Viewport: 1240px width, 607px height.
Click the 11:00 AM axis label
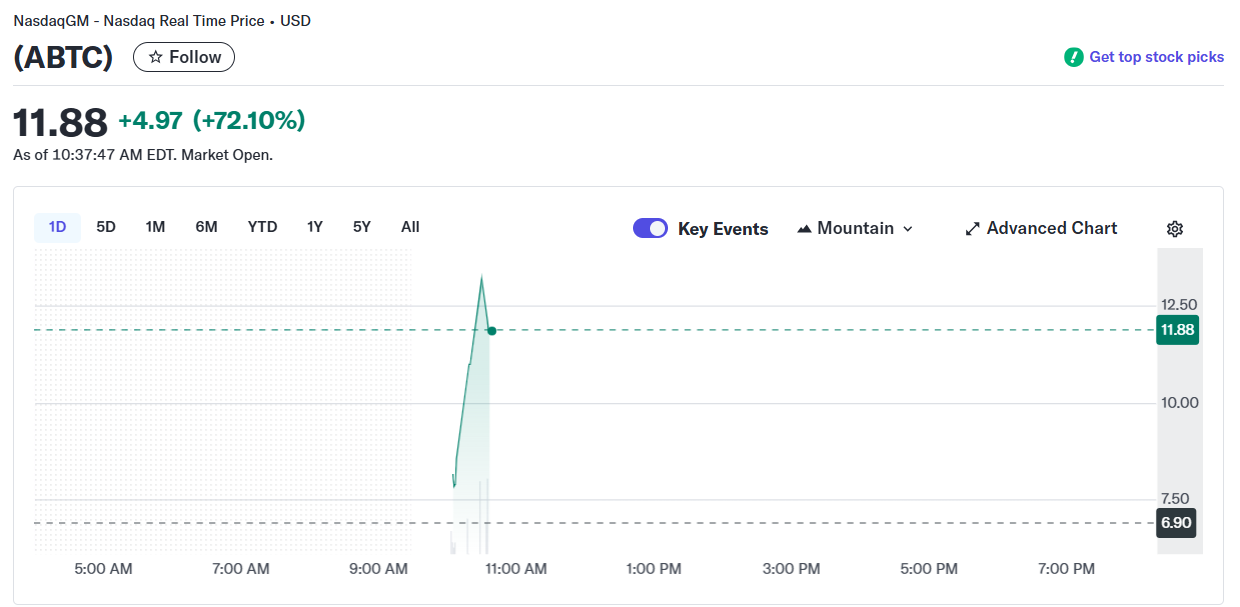click(516, 569)
